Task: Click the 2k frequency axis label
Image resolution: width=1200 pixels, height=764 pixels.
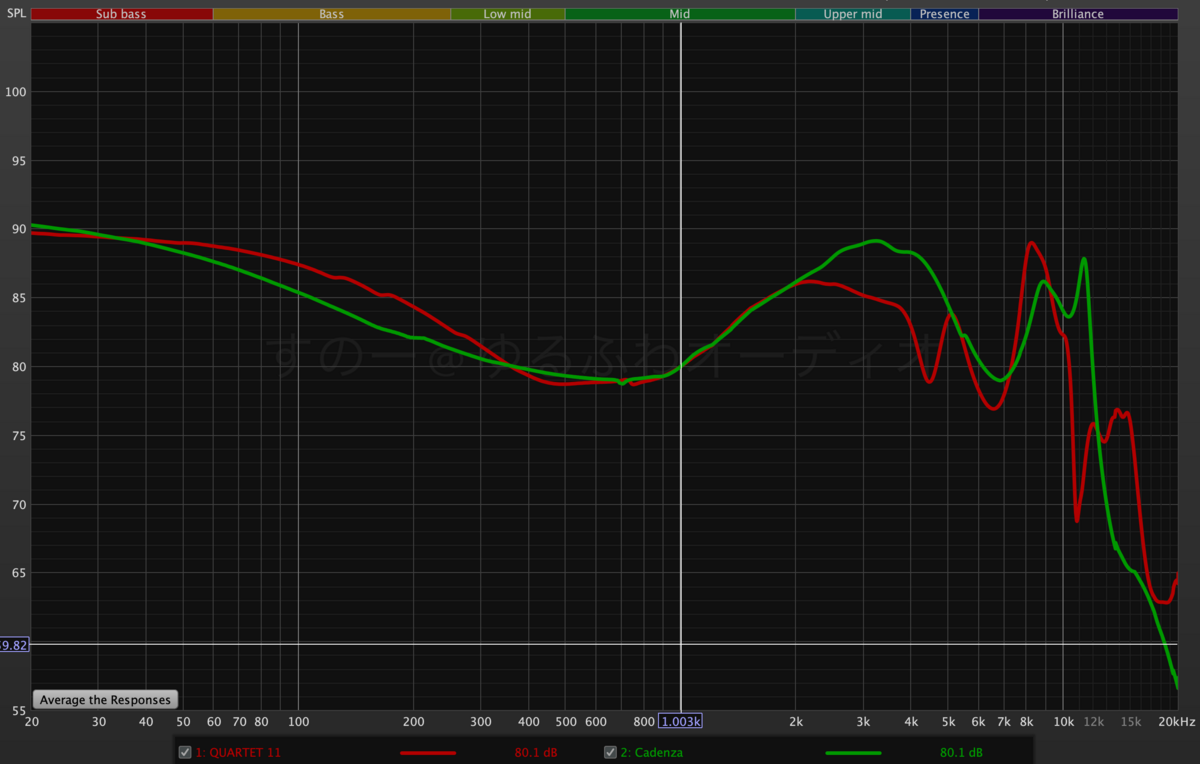Action: (796, 721)
